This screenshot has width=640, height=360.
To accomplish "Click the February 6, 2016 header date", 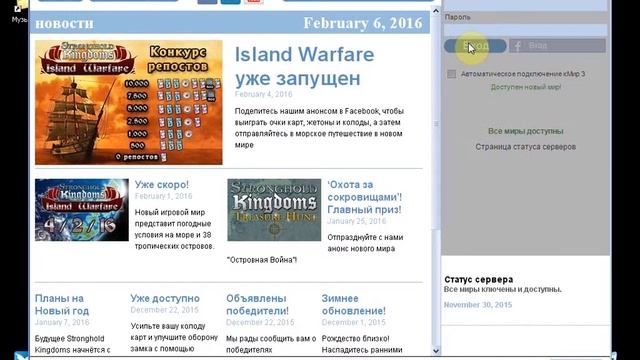I will (x=363, y=23).
